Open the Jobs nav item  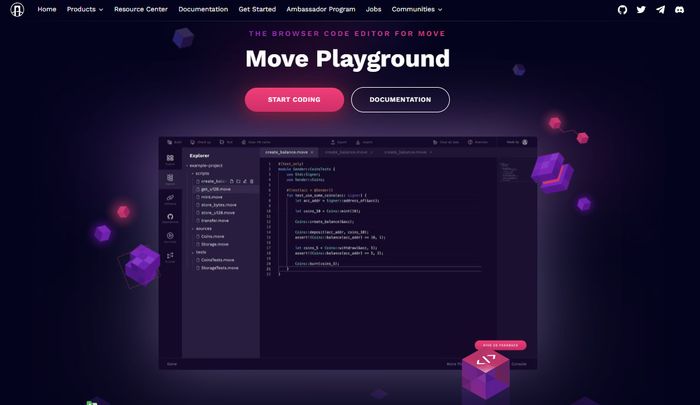click(x=373, y=9)
